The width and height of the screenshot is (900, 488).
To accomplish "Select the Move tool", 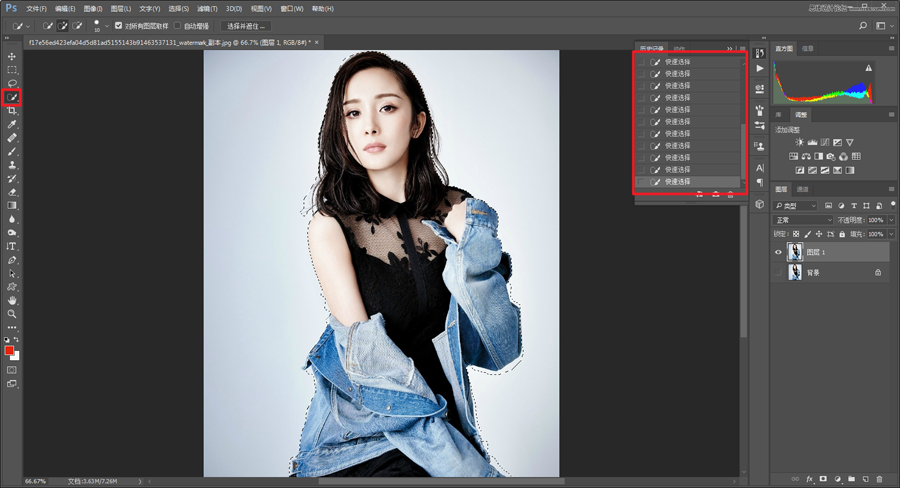I will pos(12,56).
